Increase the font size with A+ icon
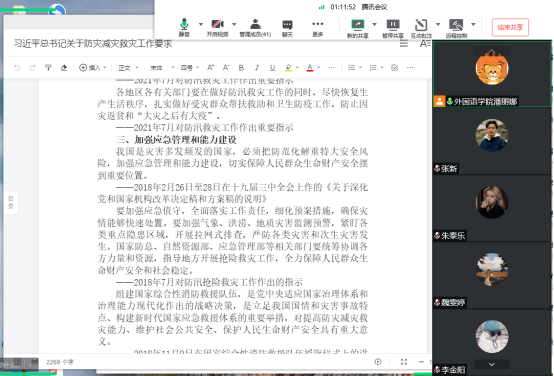The height and width of the screenshot is (376, 554). pos(211,67)
